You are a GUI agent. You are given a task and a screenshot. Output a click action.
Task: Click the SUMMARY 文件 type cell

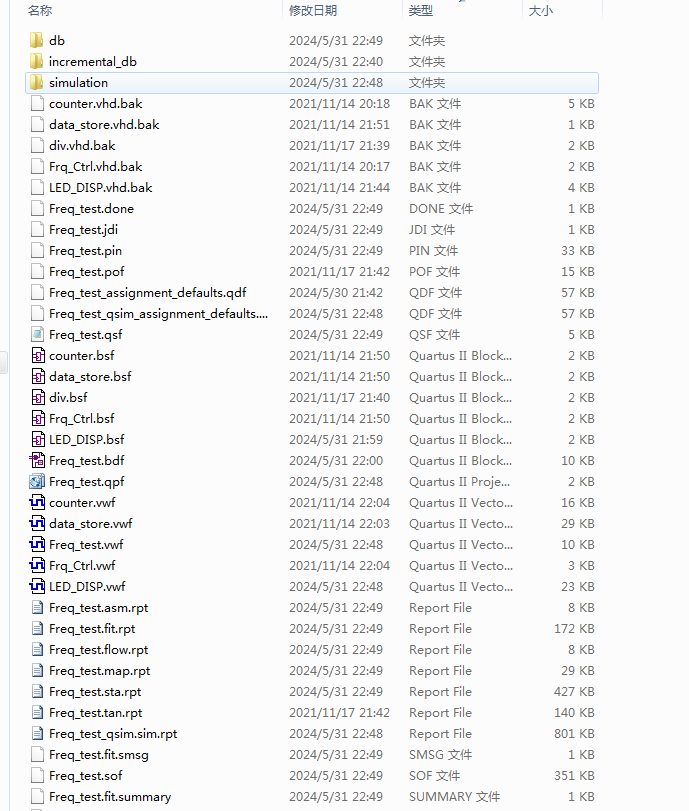click(x=454, y=797)
